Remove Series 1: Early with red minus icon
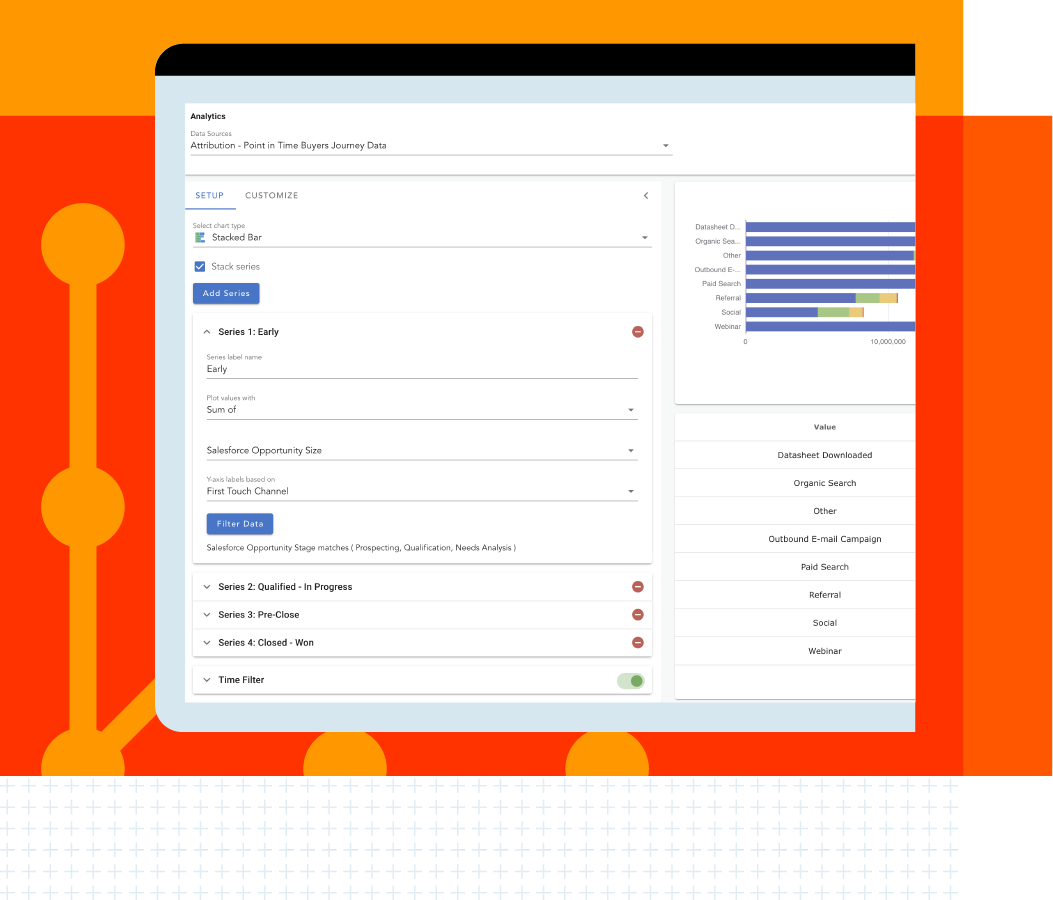The height and width of the screenshot is (900, 1053). coord(638,332)
